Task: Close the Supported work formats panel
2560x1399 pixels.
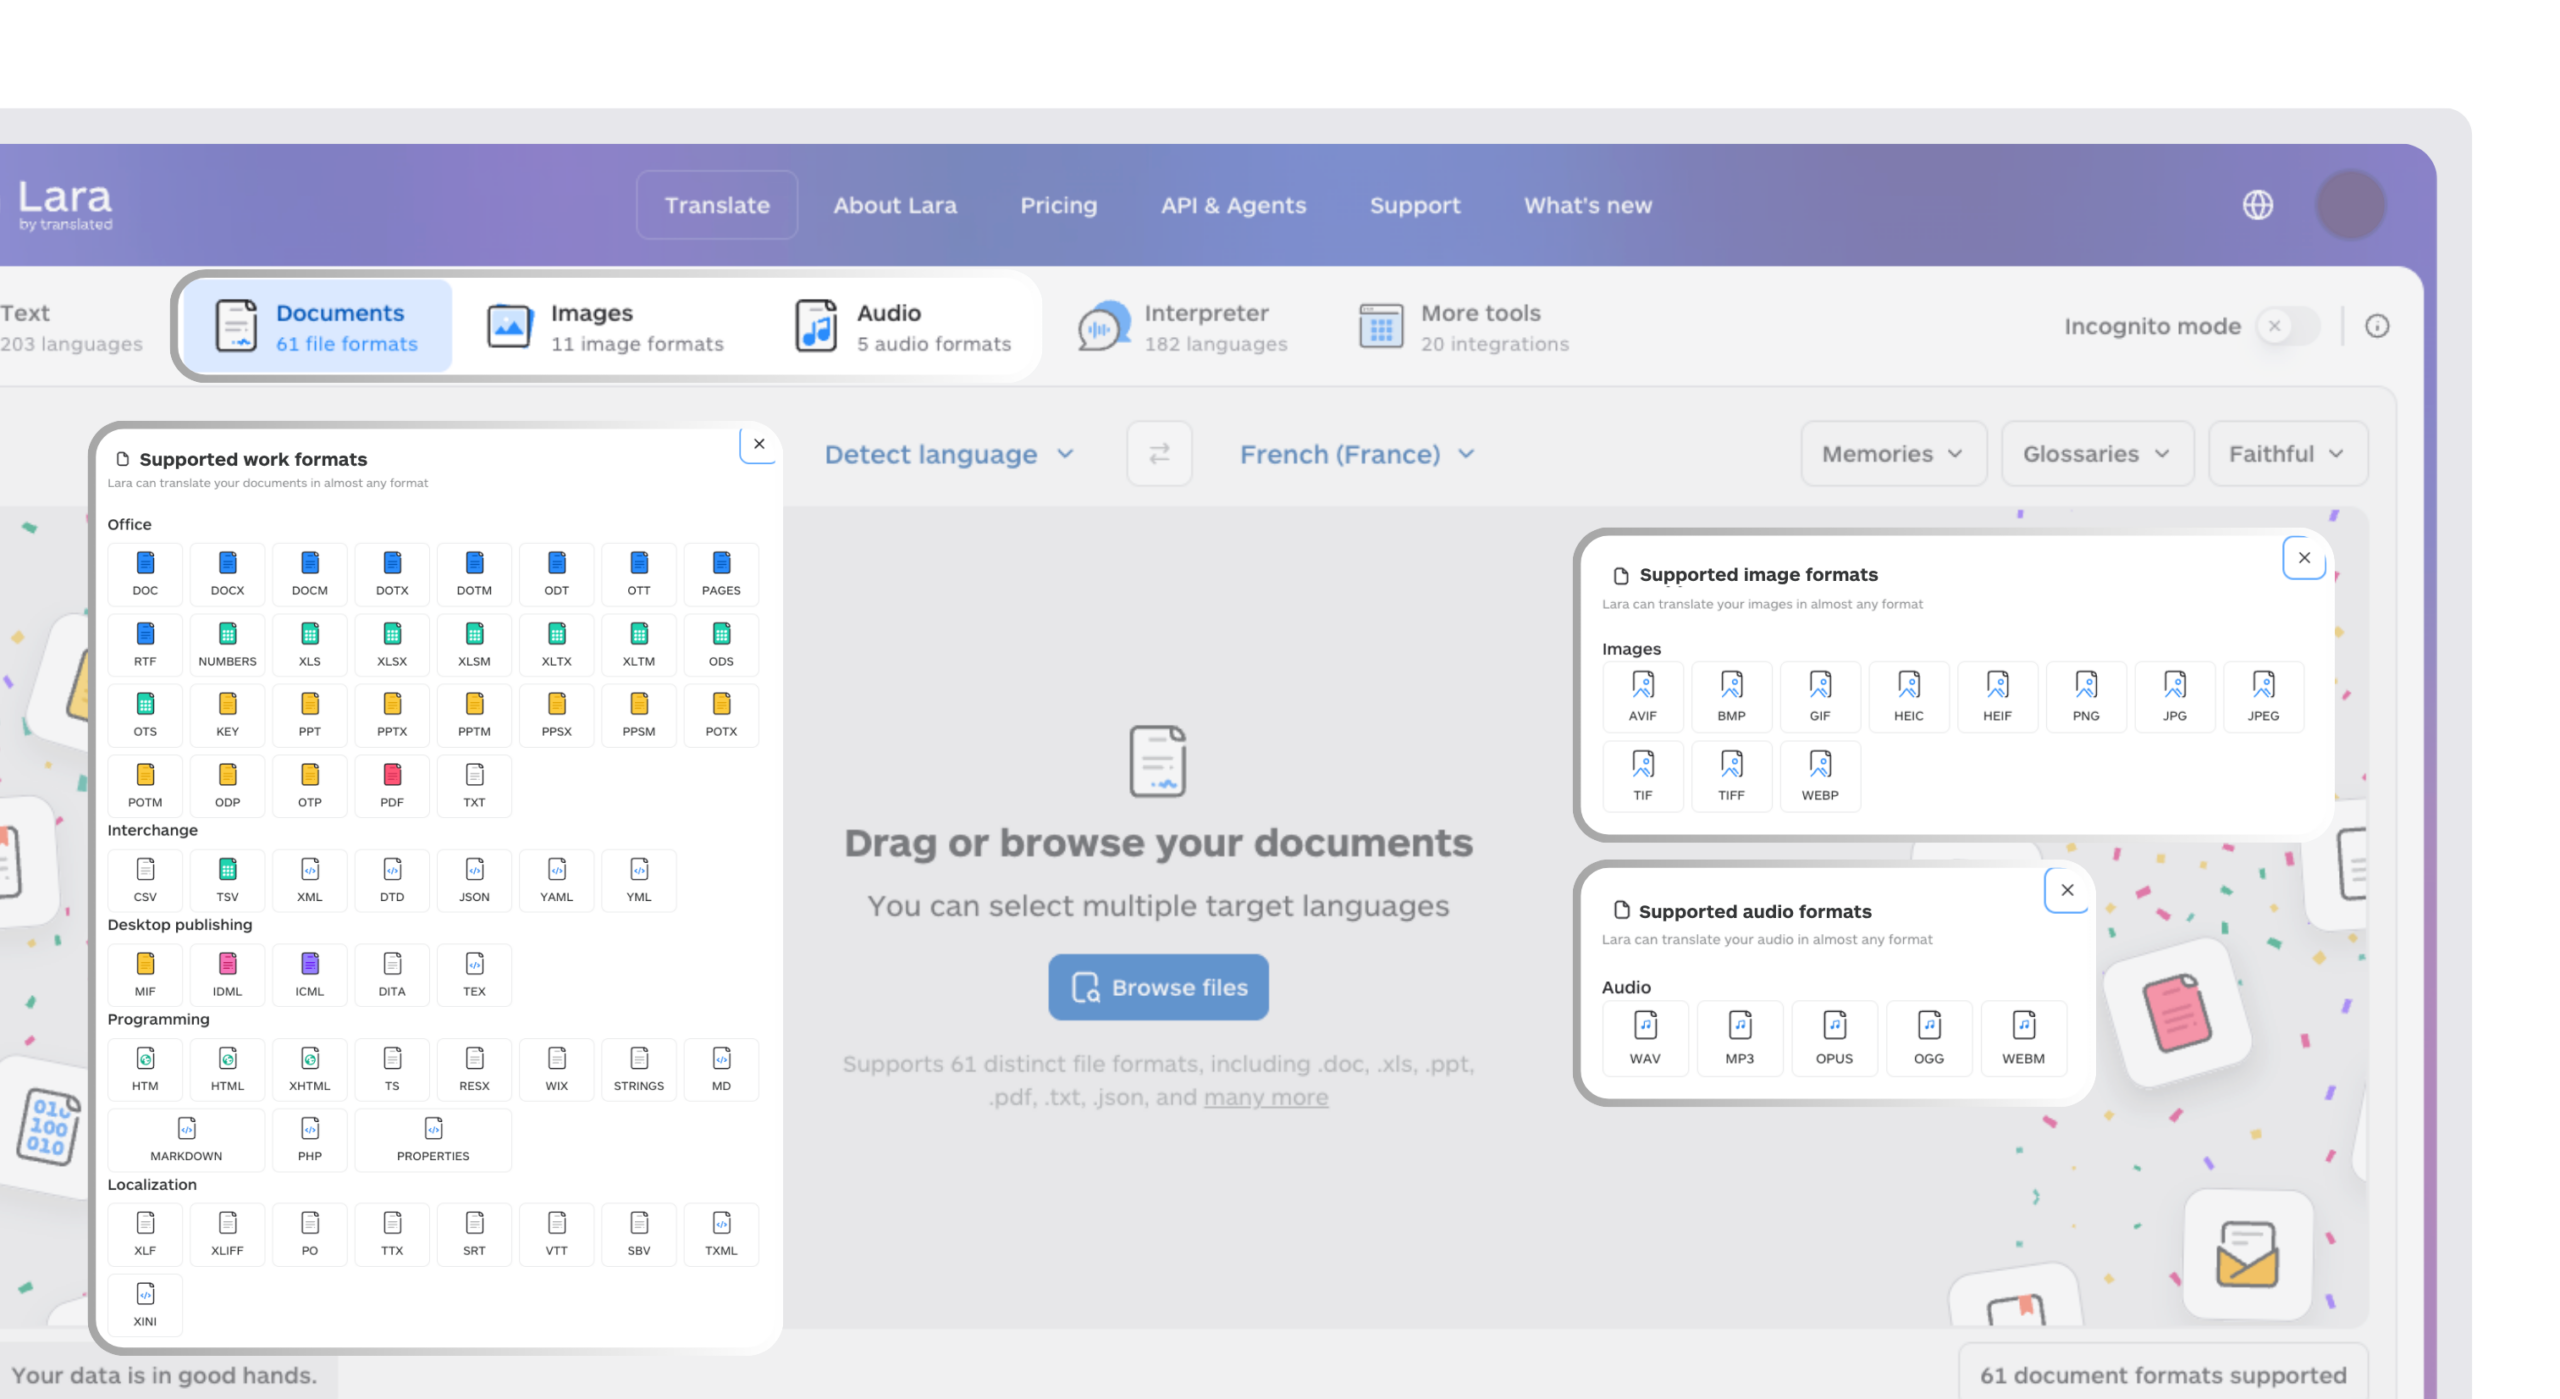Action: (x=759, y=444)
